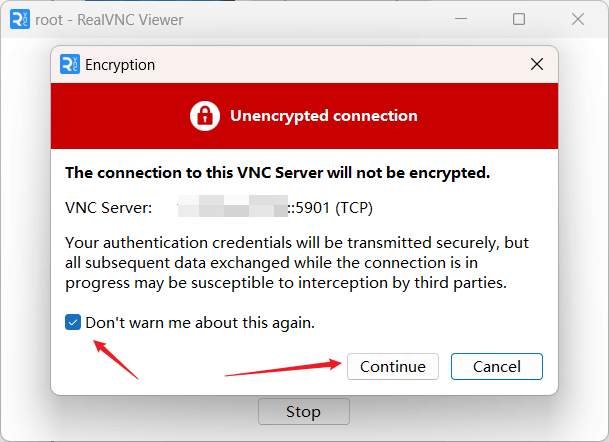Screen dimensions: 609x442
Task: Cancel the unencrypted connection
Action: [497, 366]
